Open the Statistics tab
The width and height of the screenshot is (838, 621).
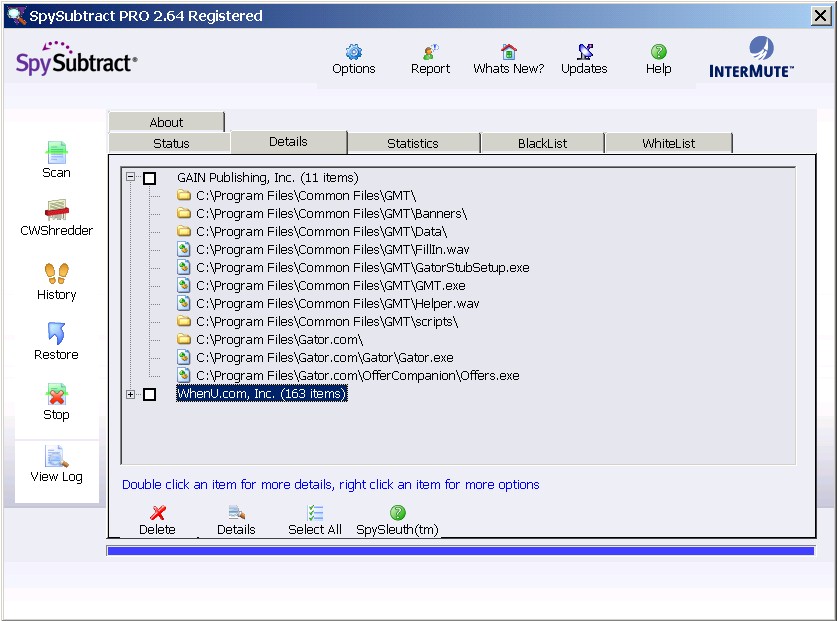(x=413, y=143)
